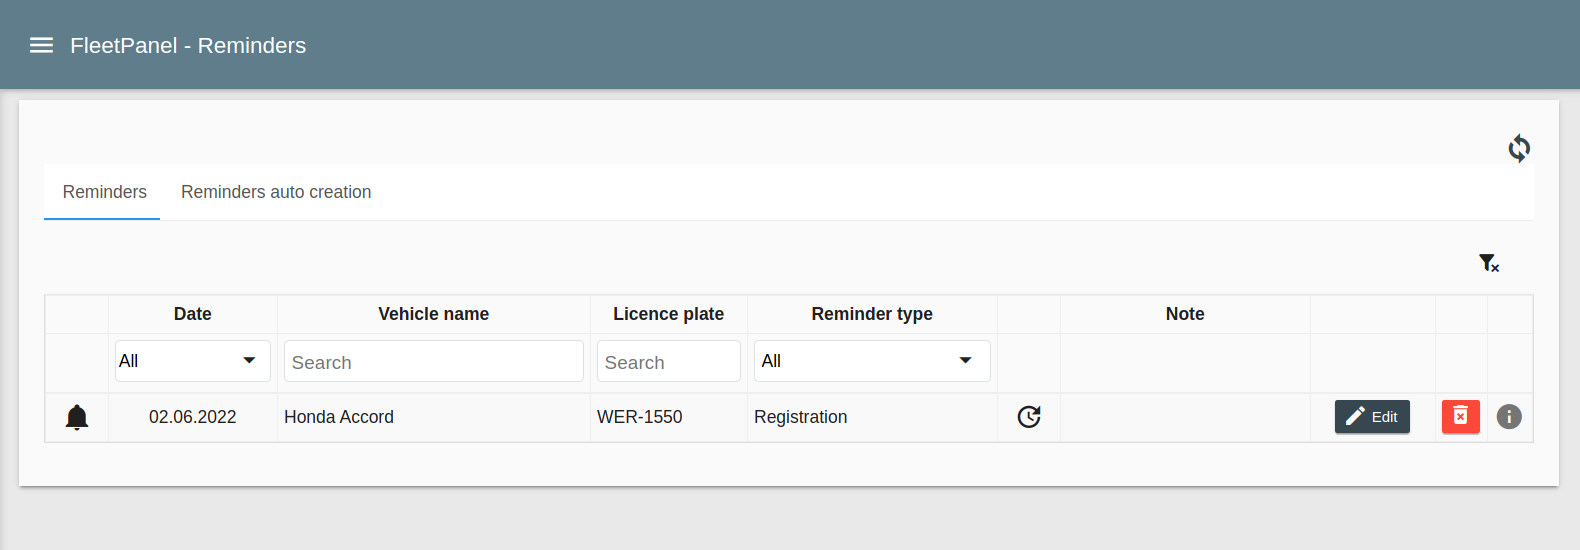The width and height of the screenshot is (1580, 550).
Task: Click the Reminder type column header
Action: point(871,314)
